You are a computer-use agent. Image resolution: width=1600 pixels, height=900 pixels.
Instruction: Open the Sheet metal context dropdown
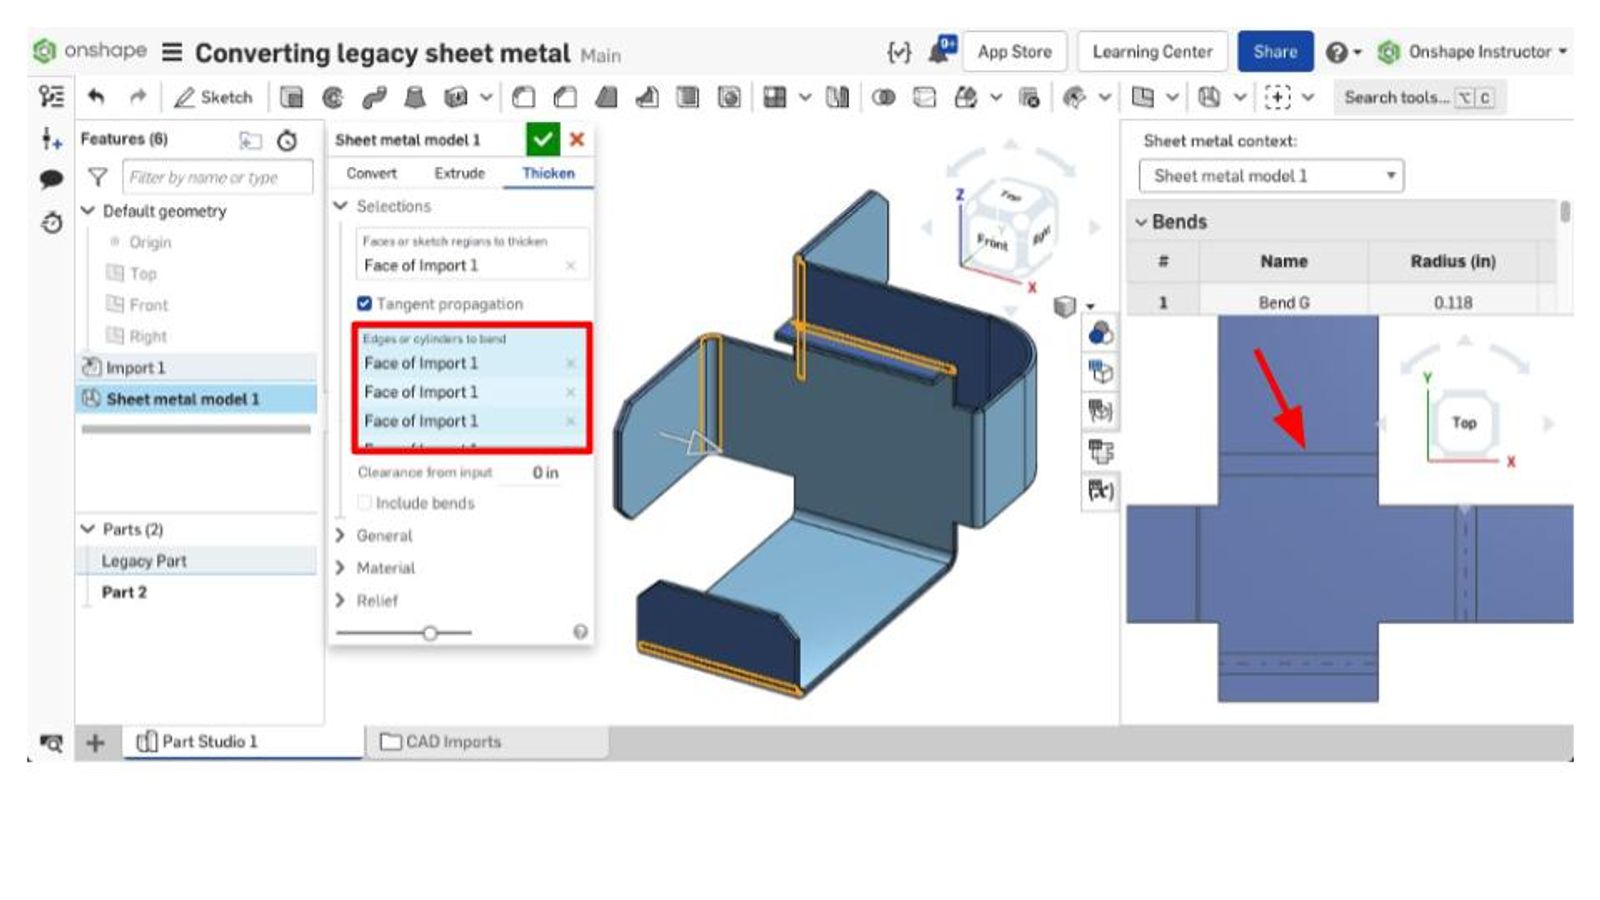(1271, 176)
